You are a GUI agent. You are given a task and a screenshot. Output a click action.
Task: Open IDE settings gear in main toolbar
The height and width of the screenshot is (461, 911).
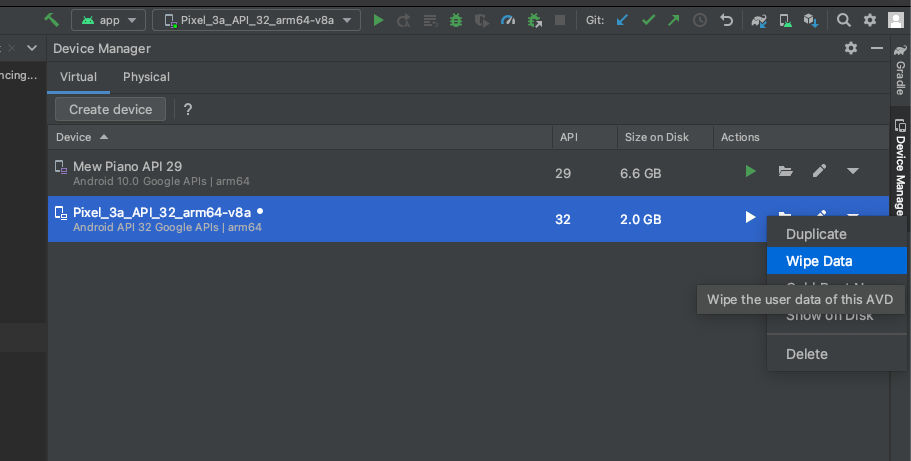[870, 20]
